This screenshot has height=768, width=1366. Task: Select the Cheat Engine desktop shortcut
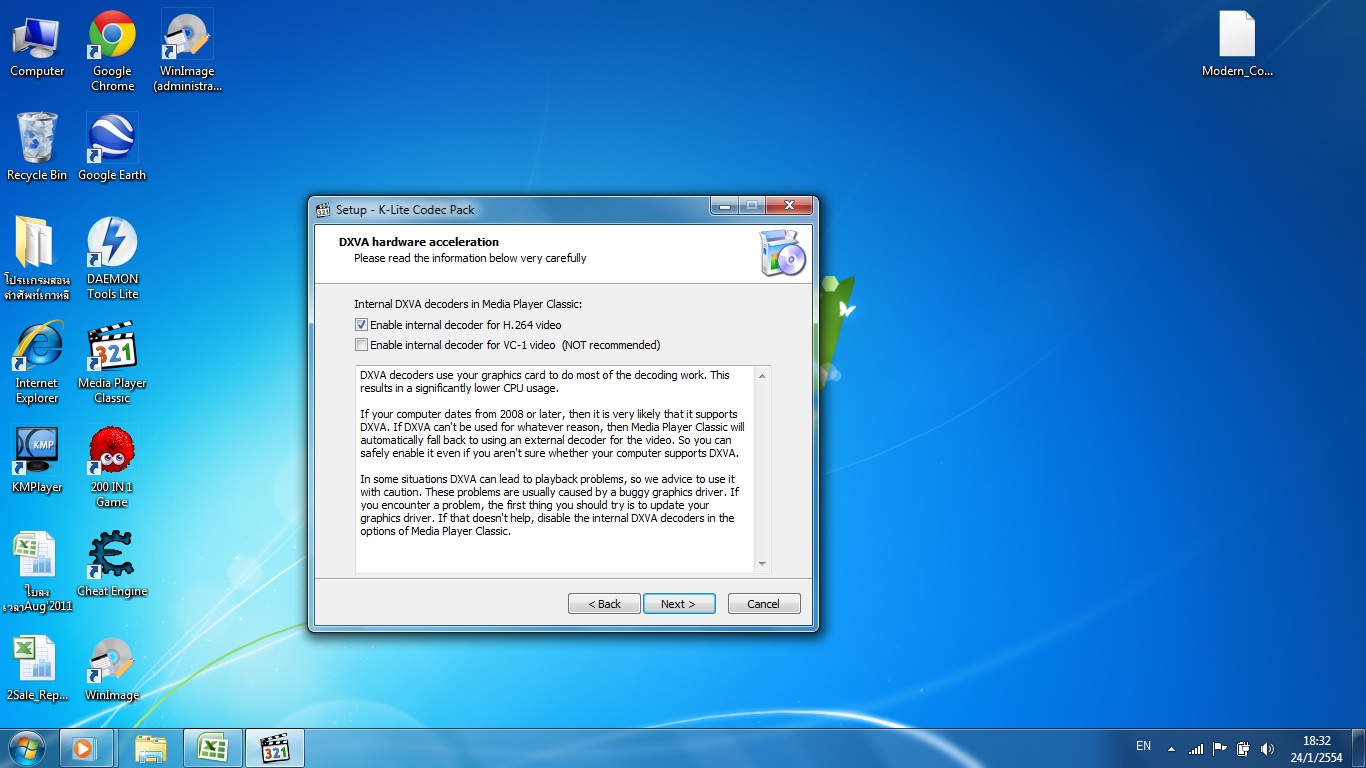click(x=112, y=564)
